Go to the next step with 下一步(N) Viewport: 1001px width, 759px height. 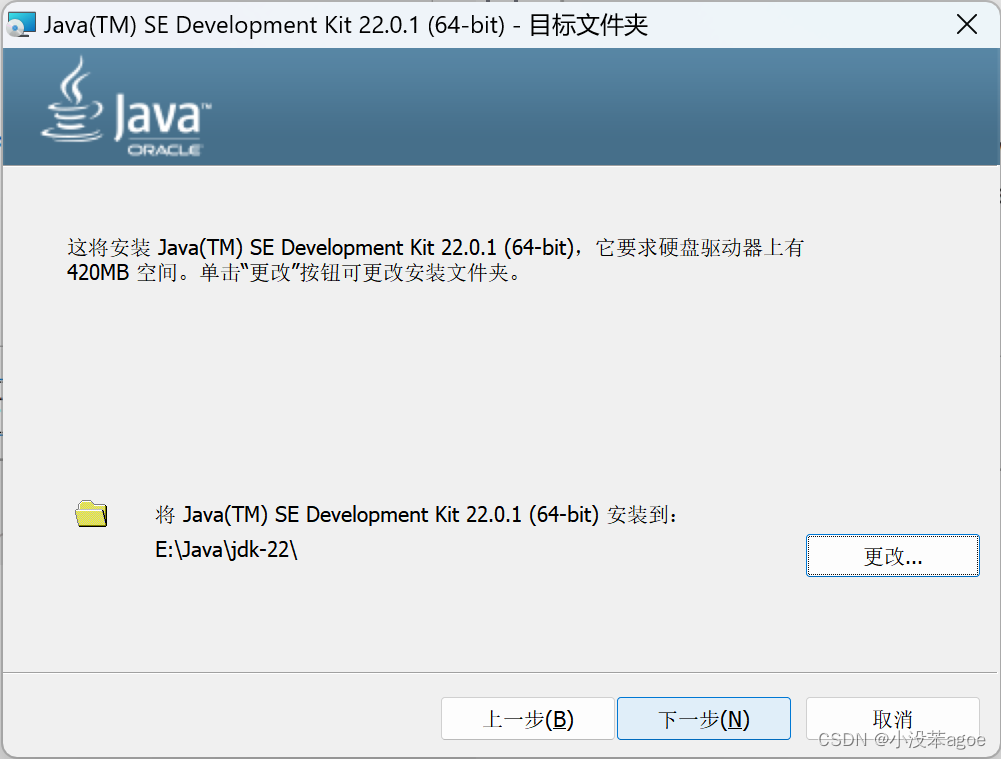(x=704, y=719)
